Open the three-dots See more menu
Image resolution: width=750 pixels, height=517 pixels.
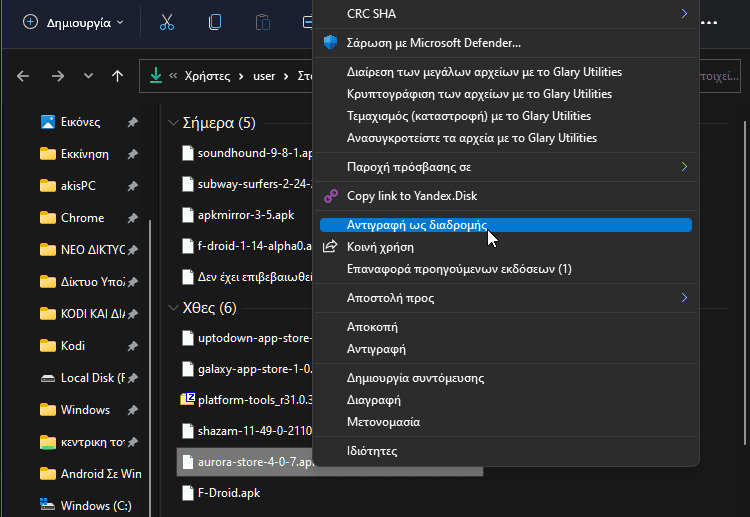click(x=709, y=22)
